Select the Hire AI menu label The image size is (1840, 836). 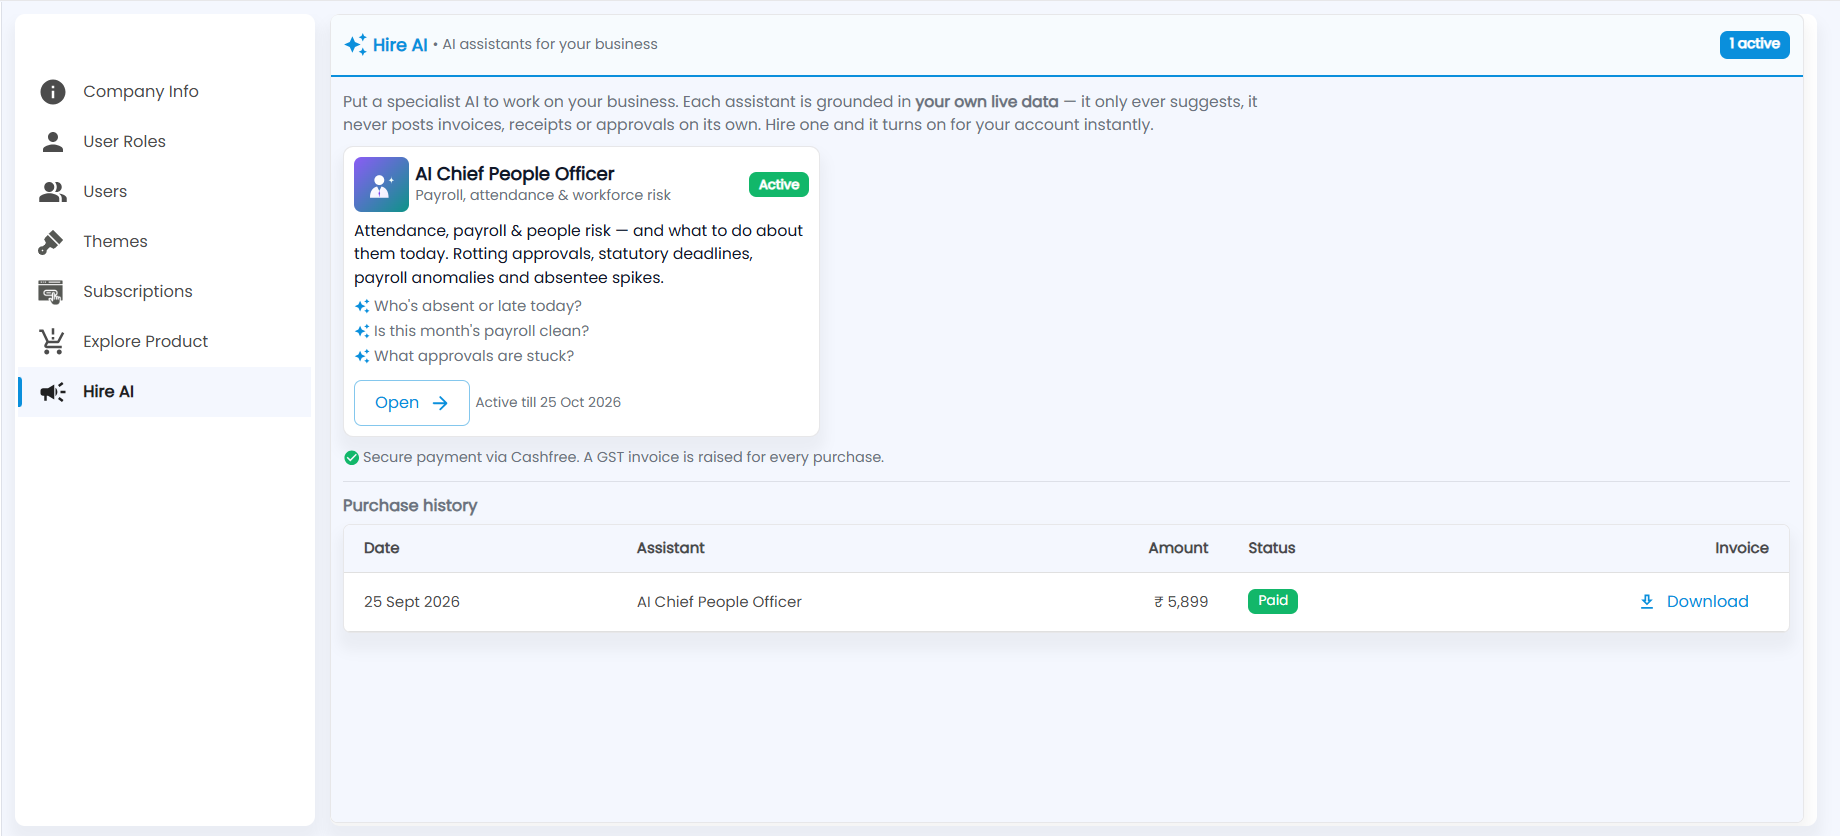coord(108,392)
